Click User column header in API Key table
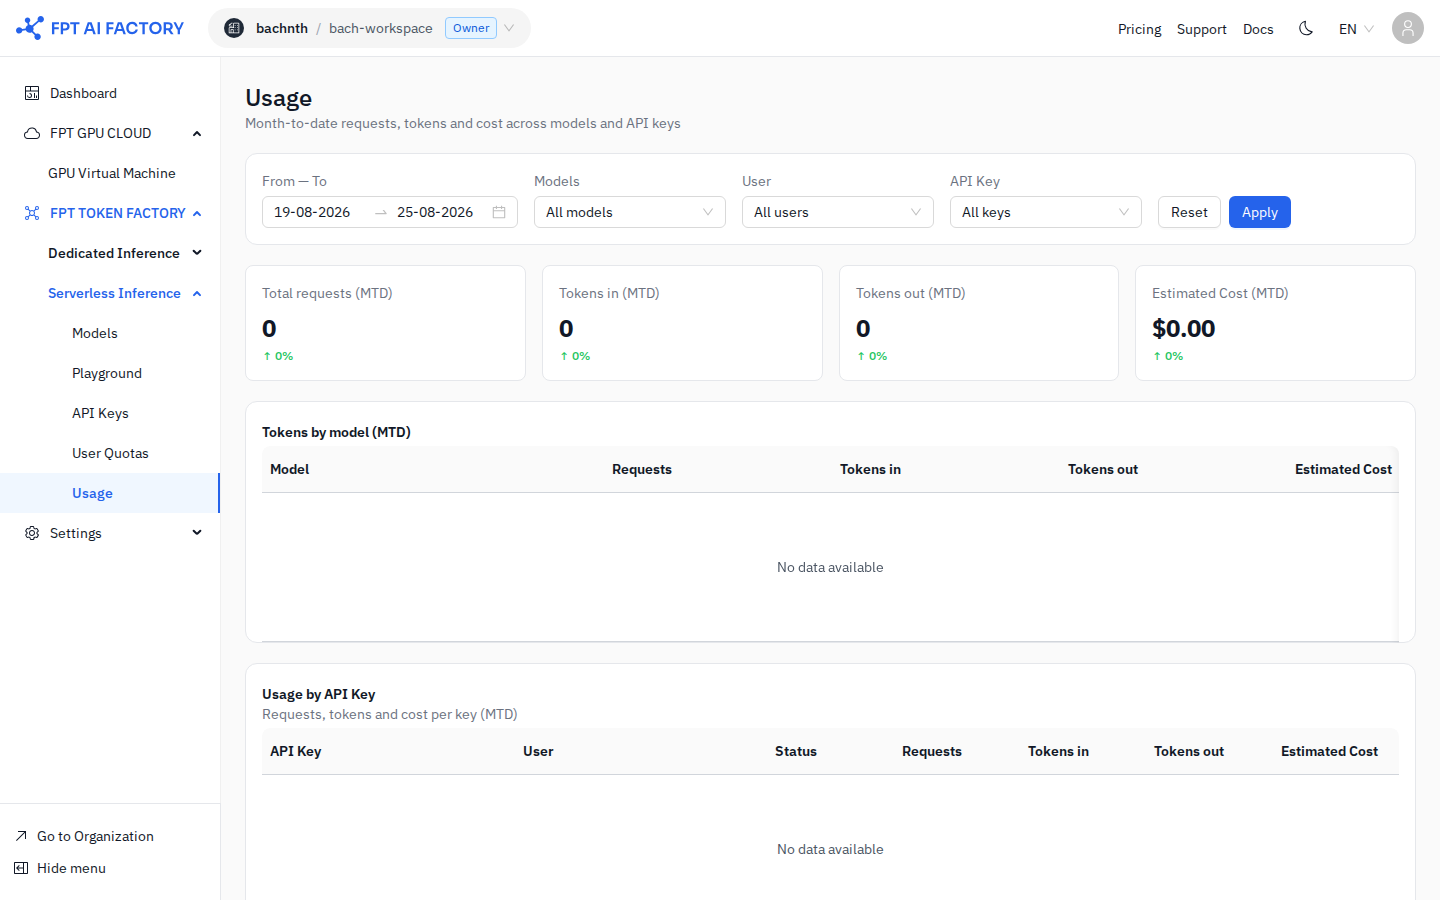The width and height of the screenshot is (1440, 900). pyautogui.click(x=538, y=751)
